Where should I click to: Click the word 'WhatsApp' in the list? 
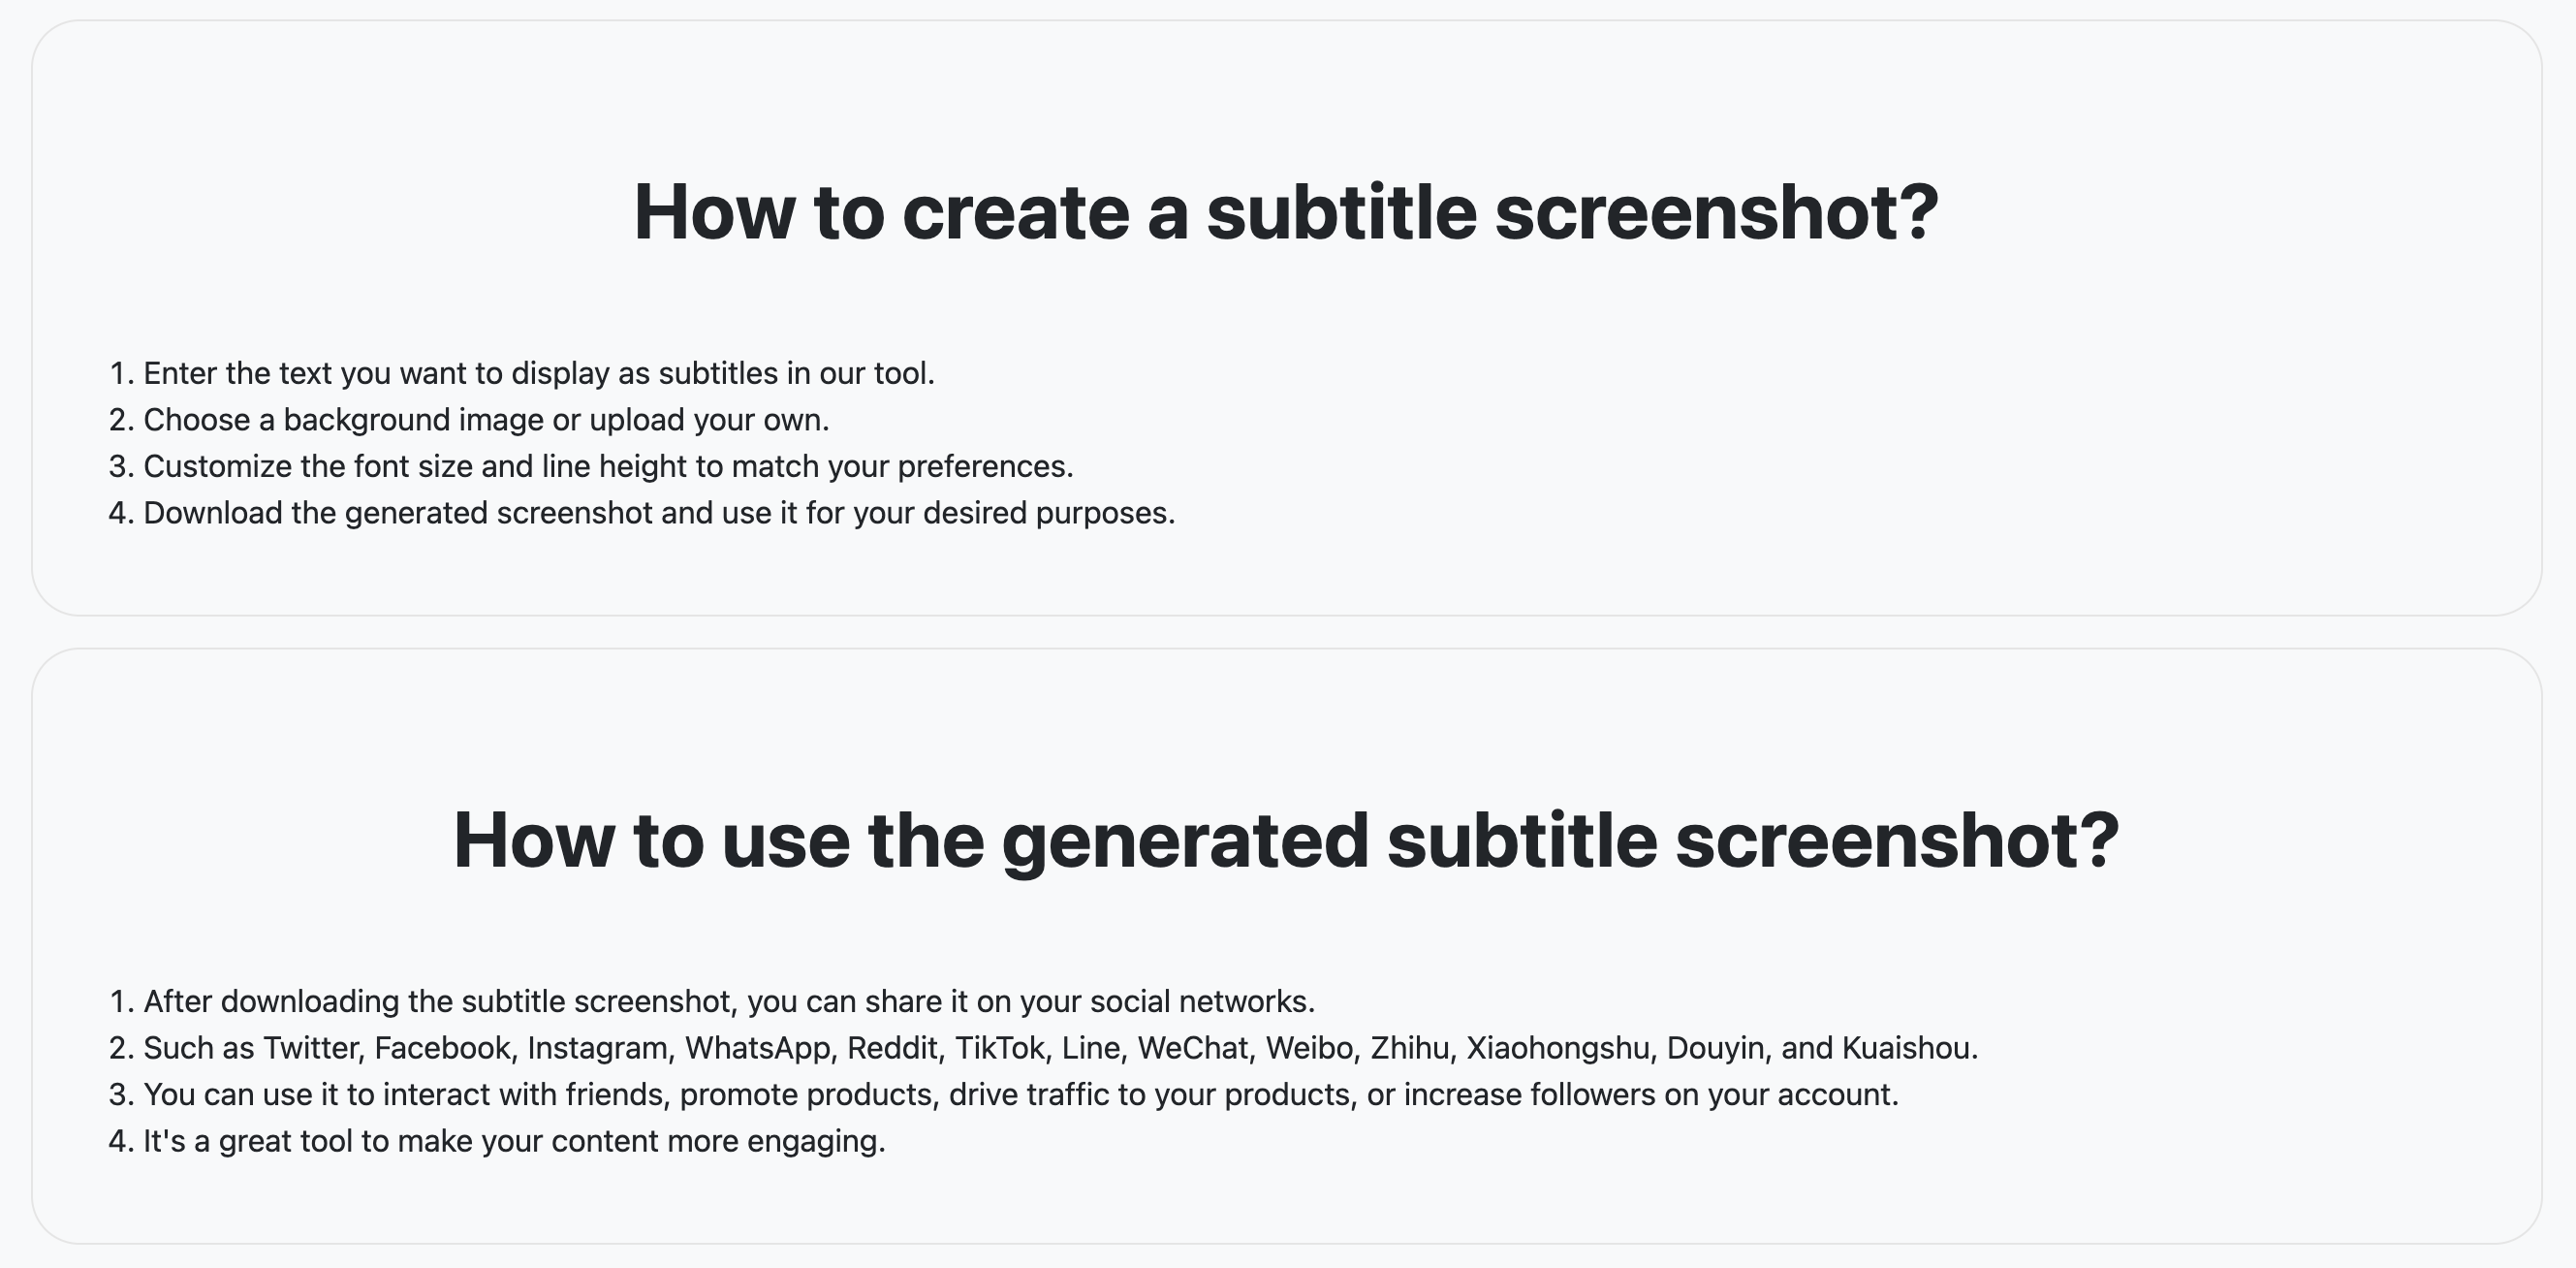click(759, 1048)
